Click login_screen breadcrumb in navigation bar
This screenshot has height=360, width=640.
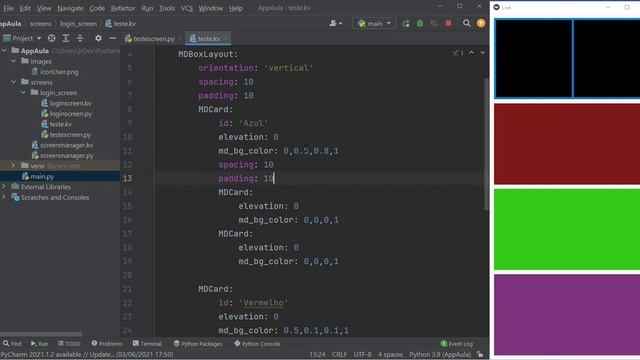click(79, 24)
